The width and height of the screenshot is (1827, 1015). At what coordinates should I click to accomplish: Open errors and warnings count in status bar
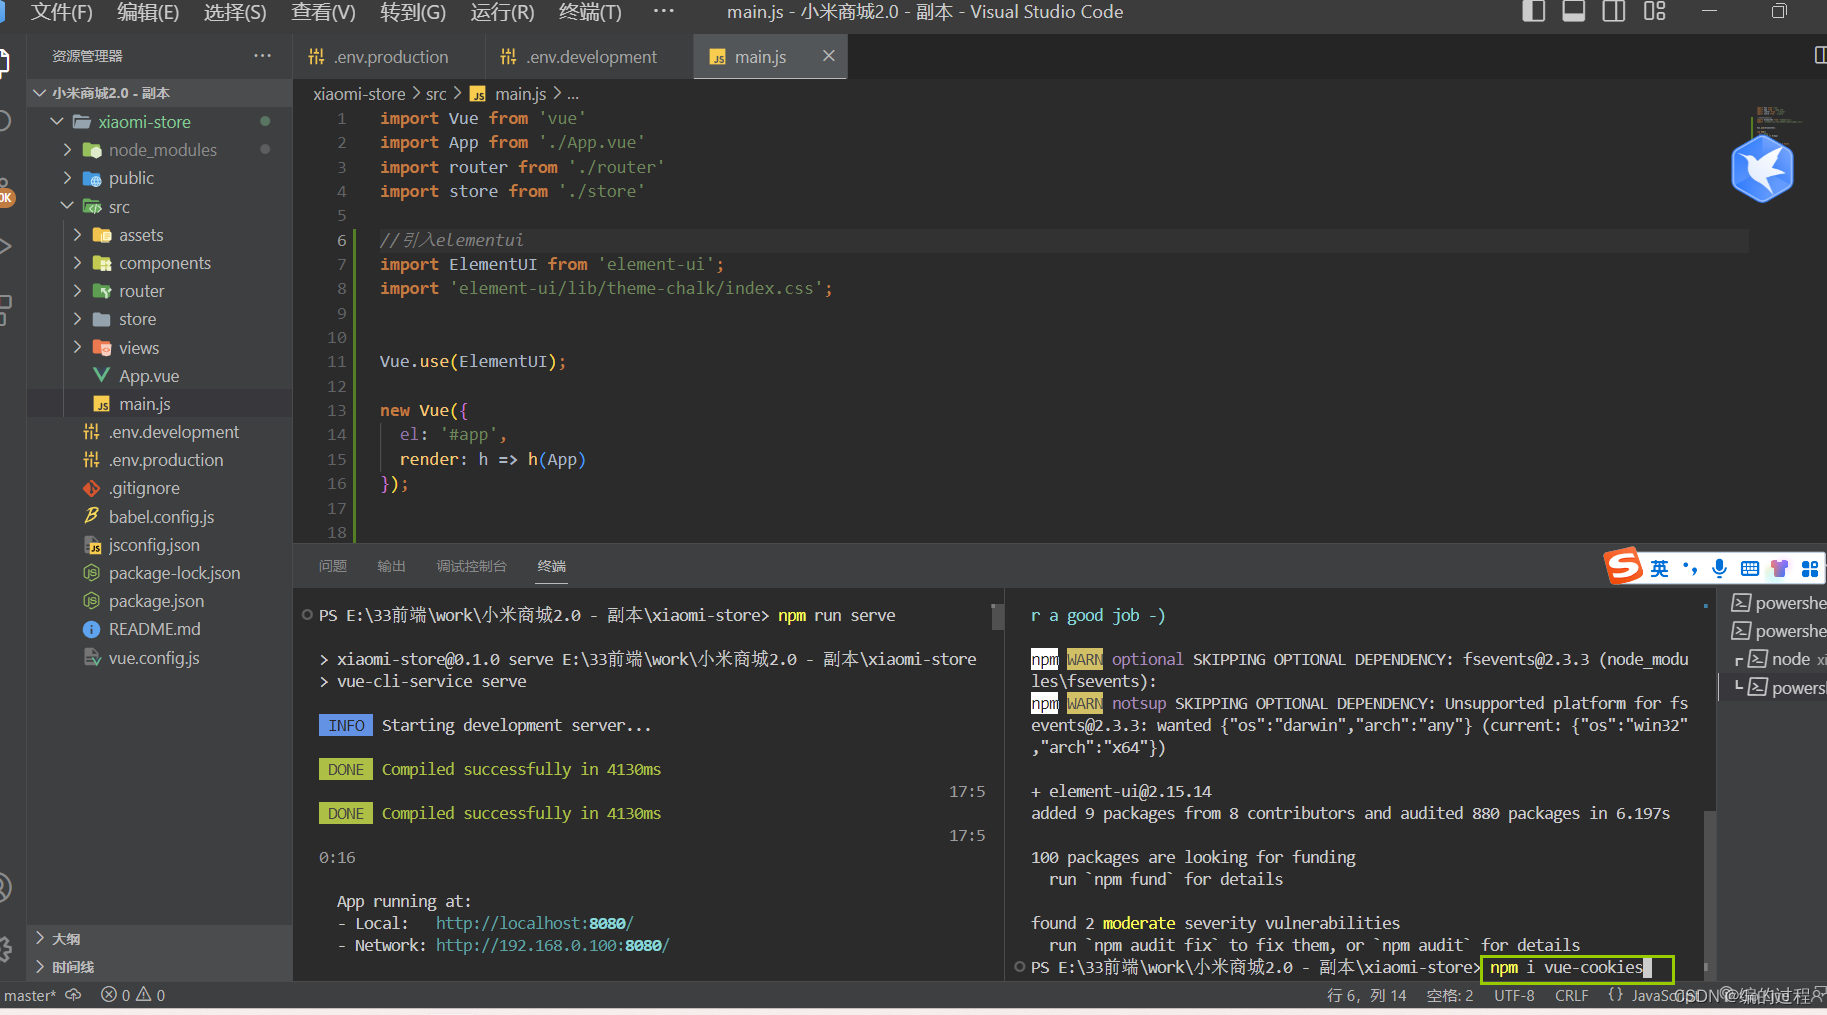[x=133, y=995]
